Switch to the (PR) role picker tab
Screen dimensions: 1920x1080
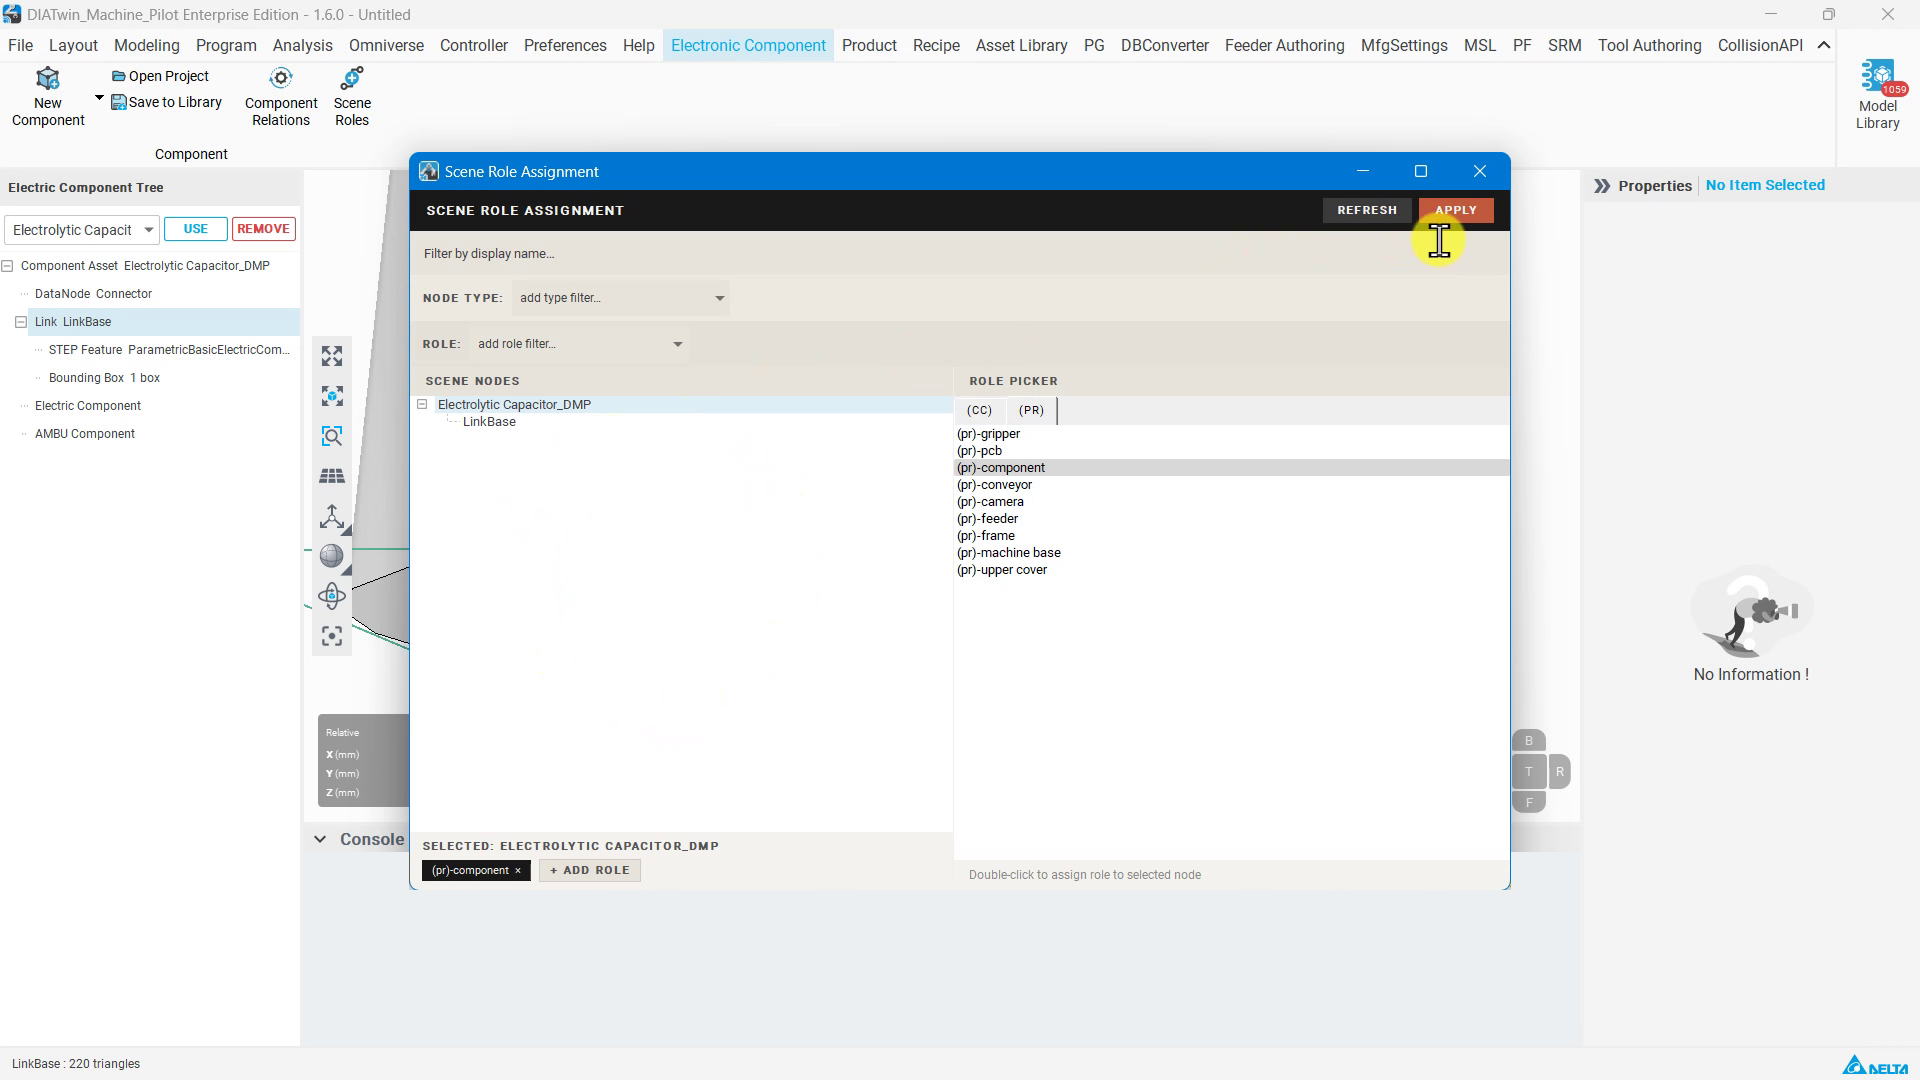click(x=1031, y=410)
